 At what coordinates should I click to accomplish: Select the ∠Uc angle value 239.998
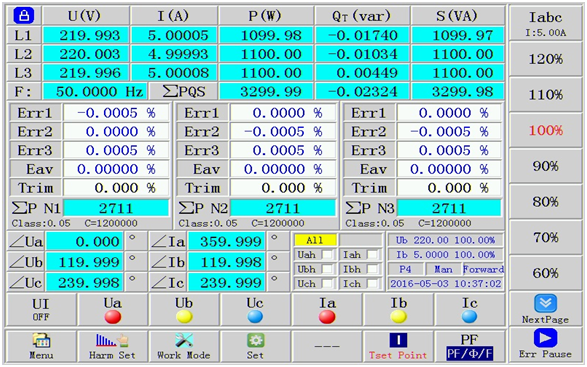pyautogui.click(x=85, y=282)
